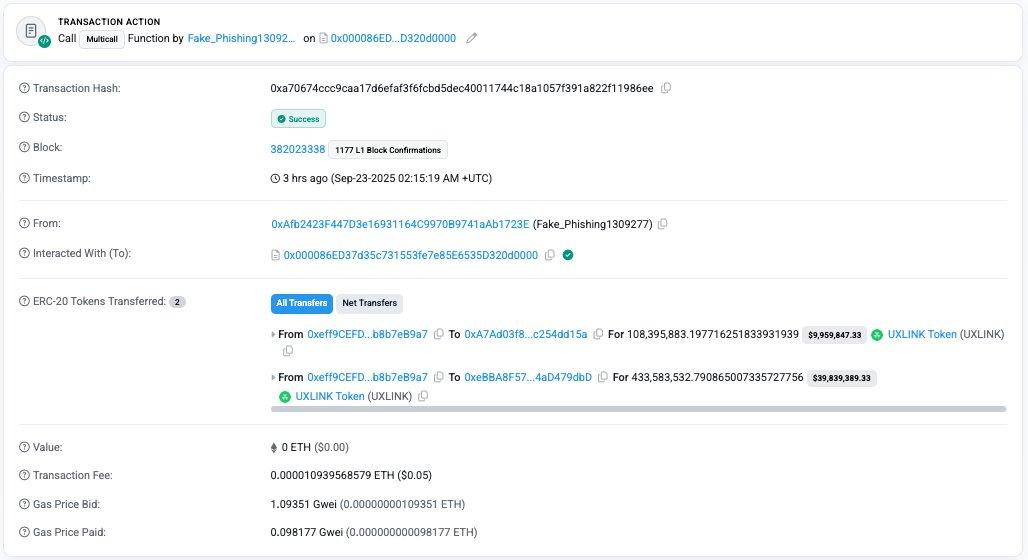Click the contract icon before 0x000086ED...D320d0000 in header
1028x560 pixels.
coord(323,38)
